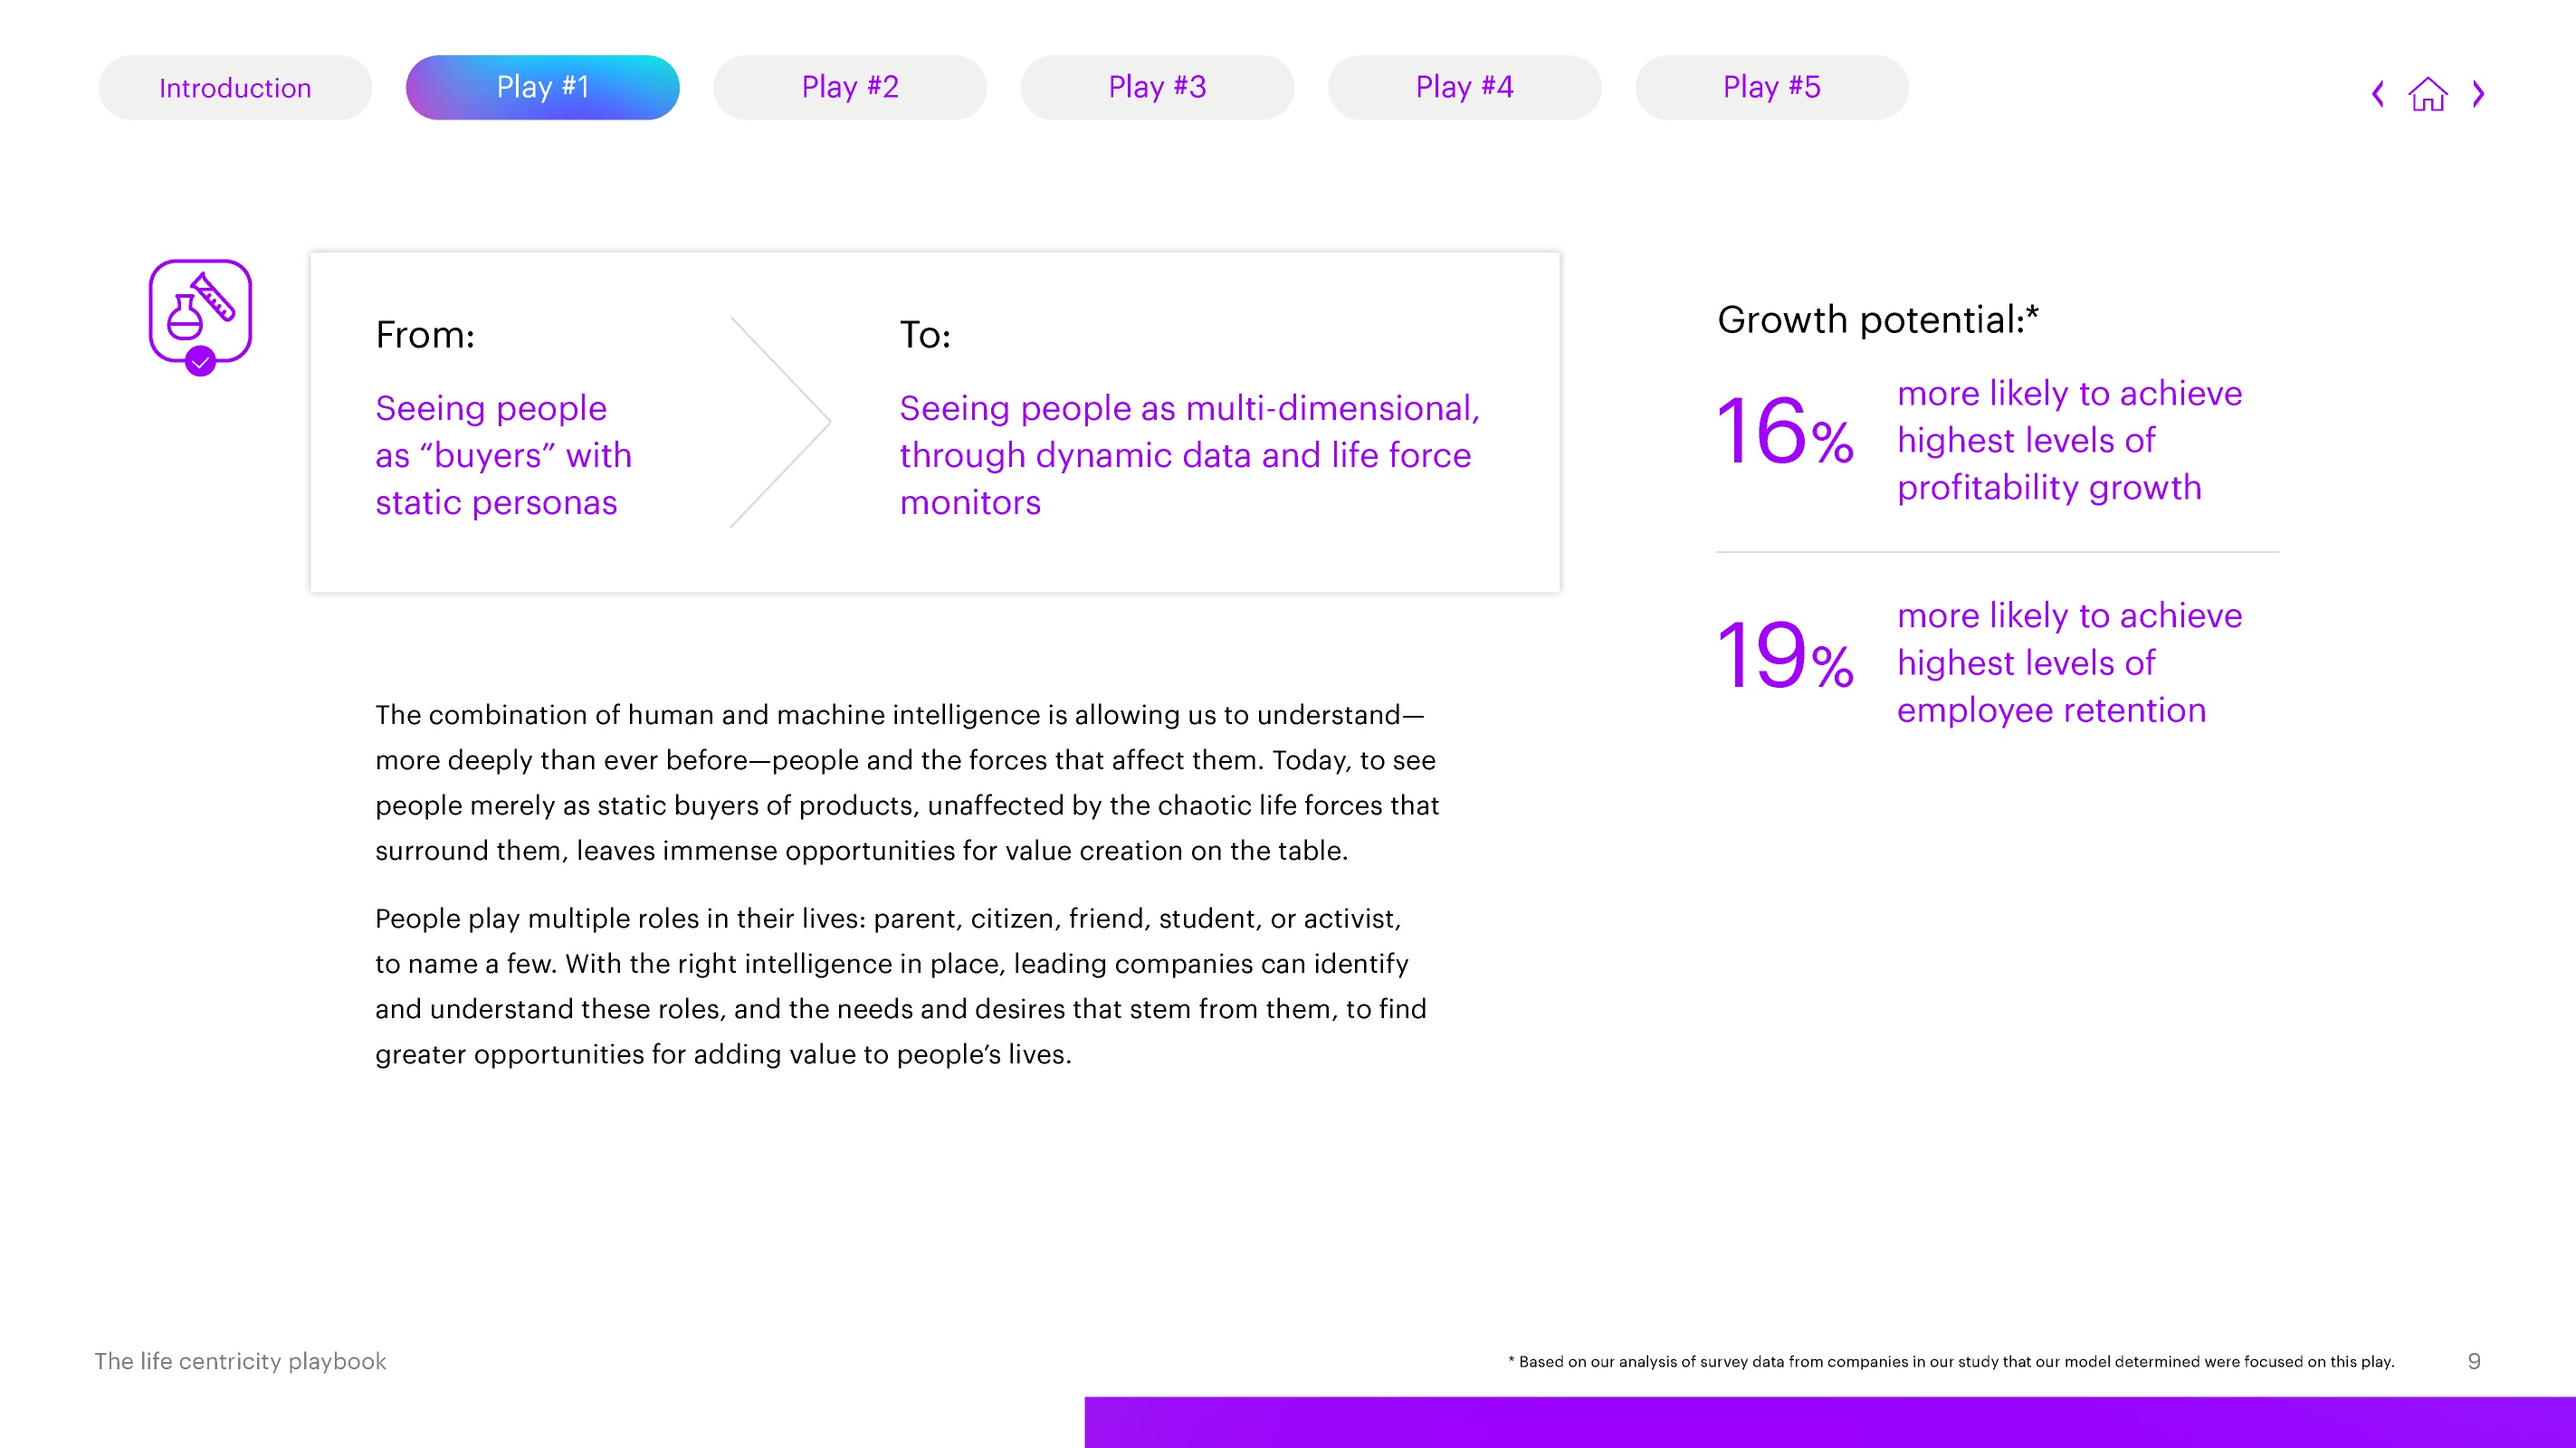Image resolution: width=2576 pixels, height=1448 pixels.
Task: Go to the next page arrow
Action: [2479, 94]
